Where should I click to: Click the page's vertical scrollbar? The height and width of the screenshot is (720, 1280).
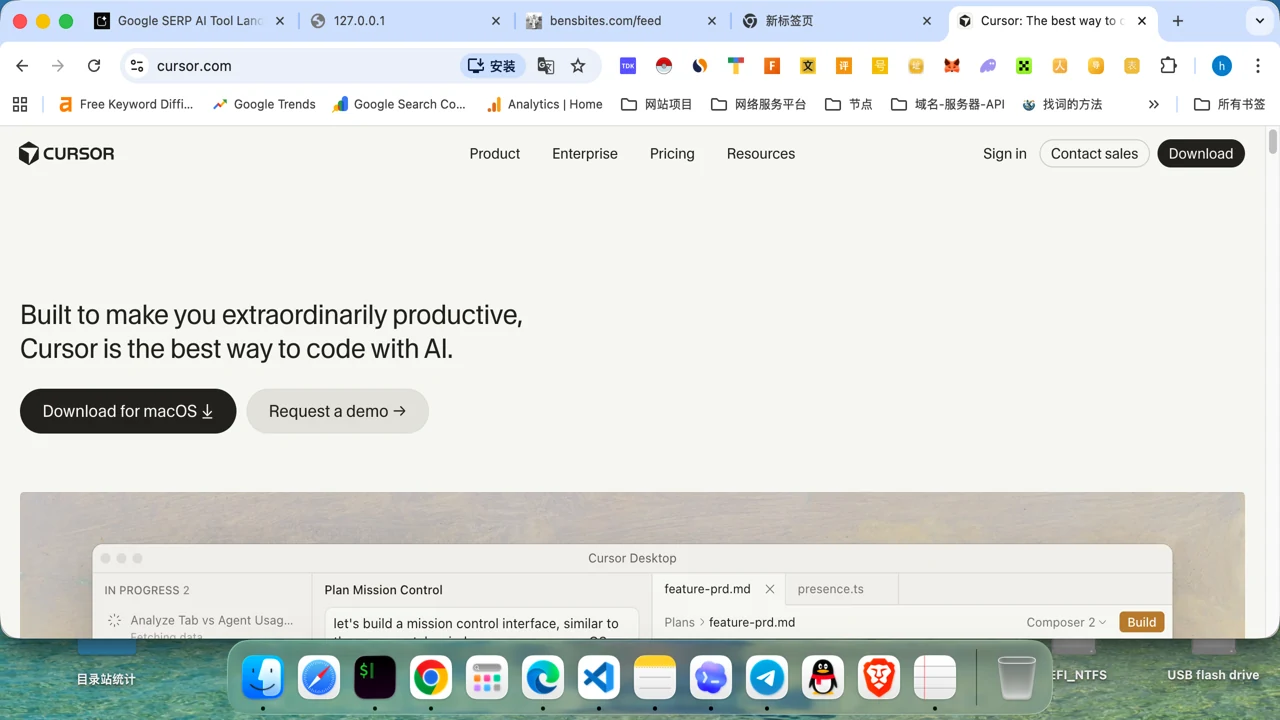click(1273, 141)
